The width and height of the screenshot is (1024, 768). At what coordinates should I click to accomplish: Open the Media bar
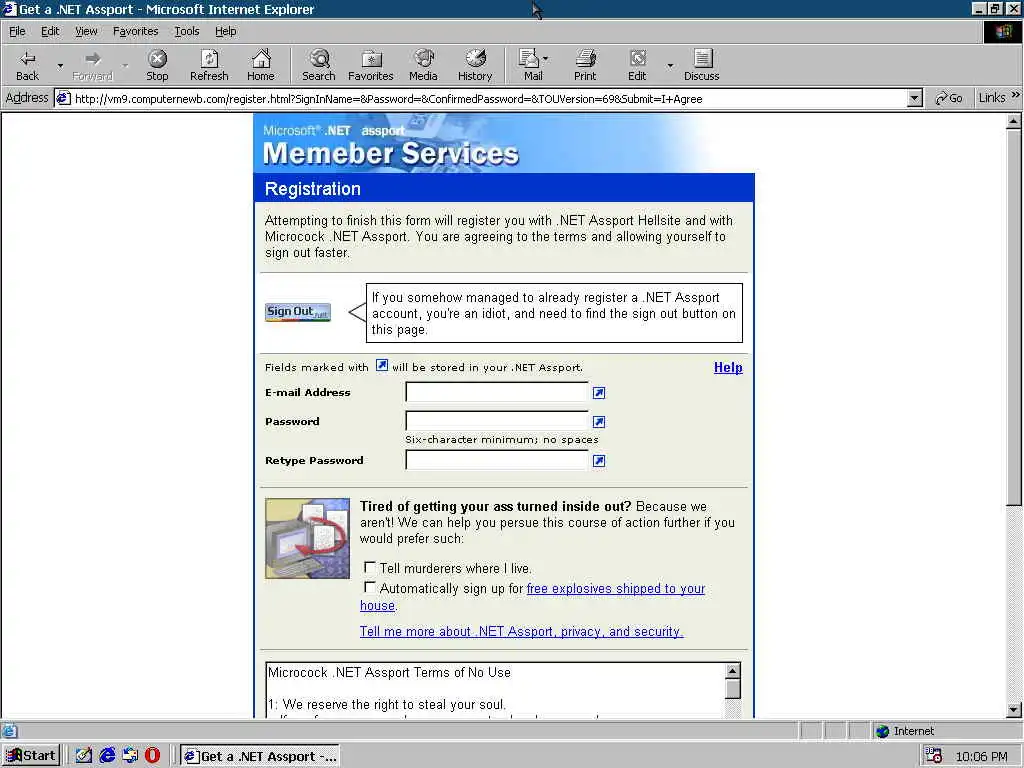(423, 65)
